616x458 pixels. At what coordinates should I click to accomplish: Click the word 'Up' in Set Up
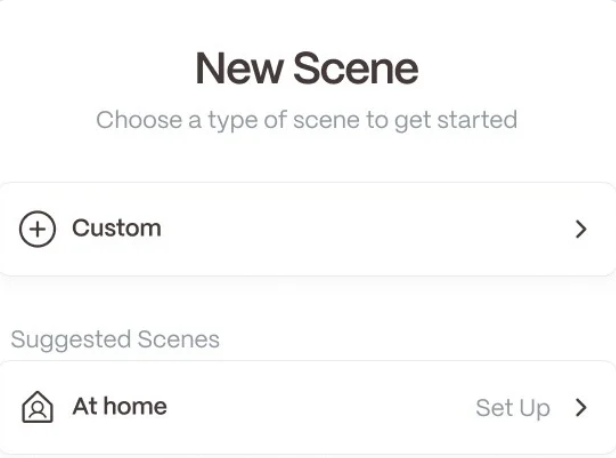pos(534,409)
